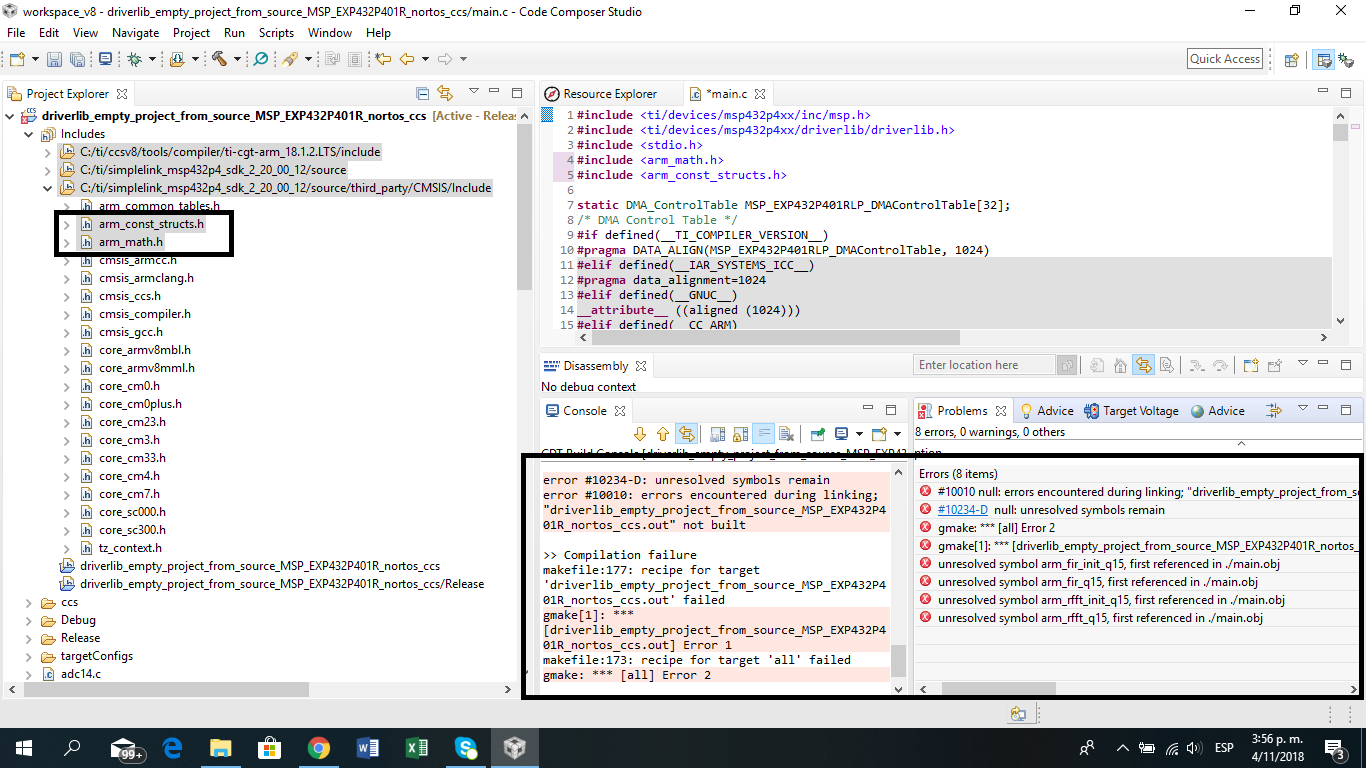Open the #10234-D error link

click(x=962, y=510)
